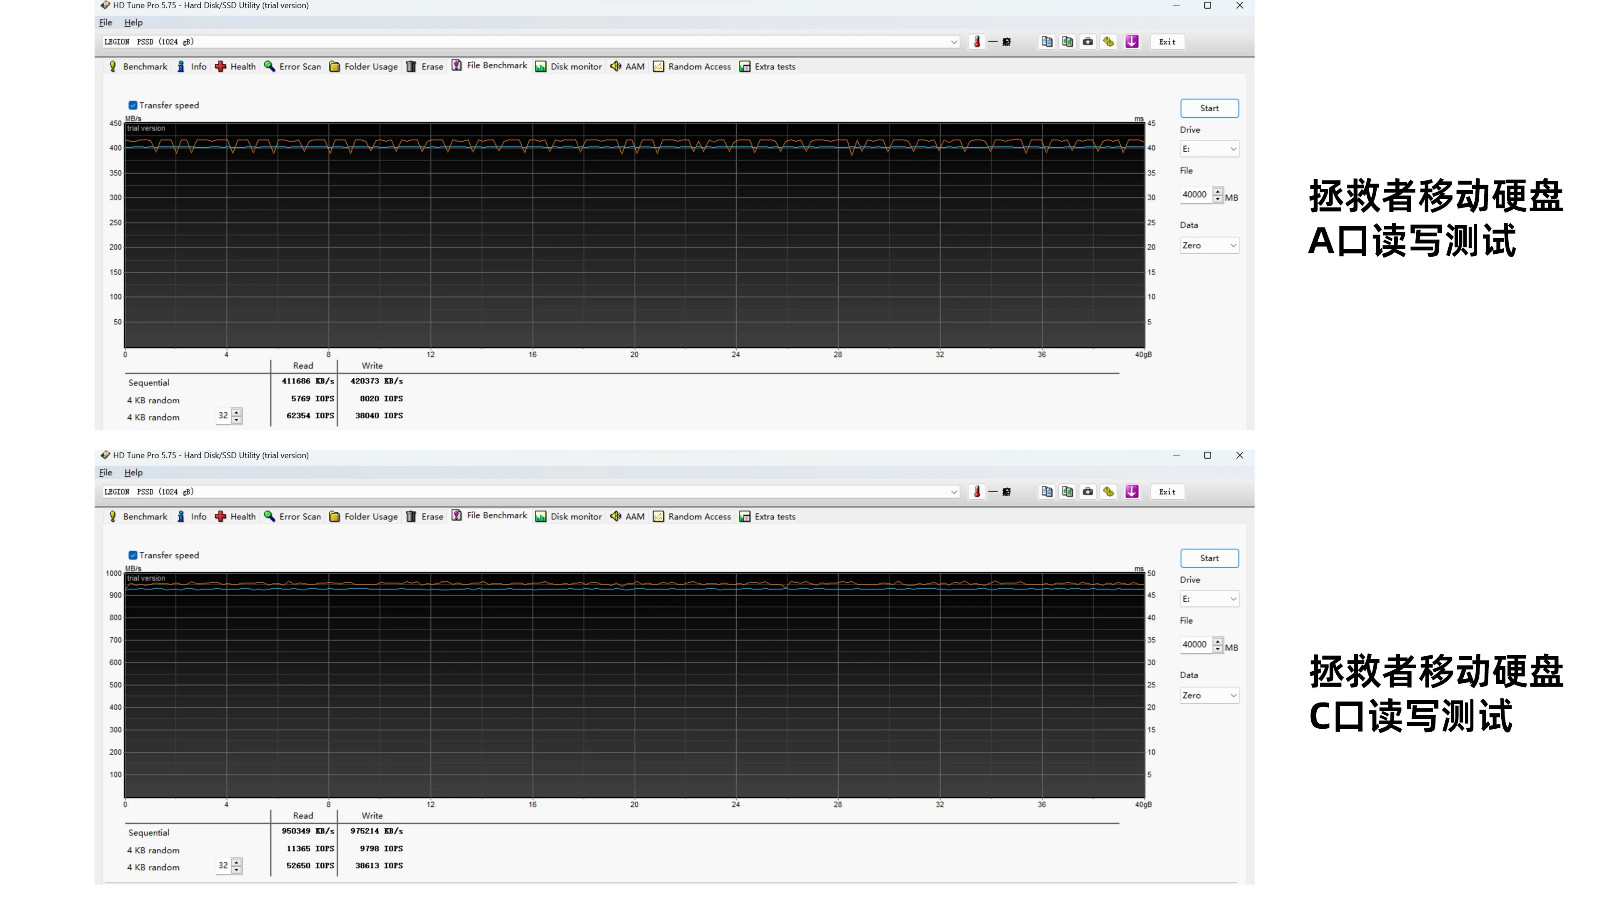Click the file size field in bottom window
The image size is (1600, 900).
tap(1195, 645)
